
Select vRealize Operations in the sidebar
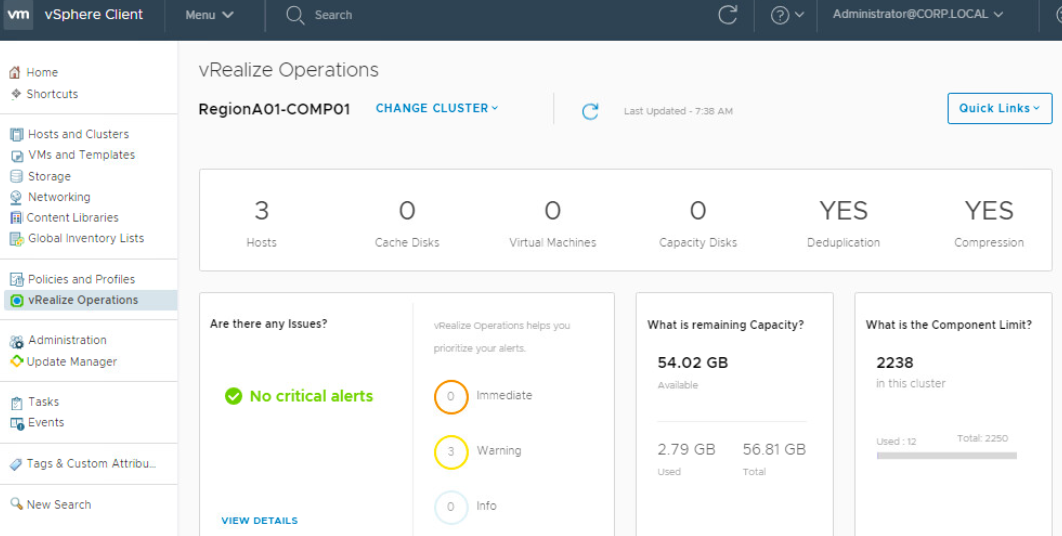pyautogui.click(x=83, y=300)
